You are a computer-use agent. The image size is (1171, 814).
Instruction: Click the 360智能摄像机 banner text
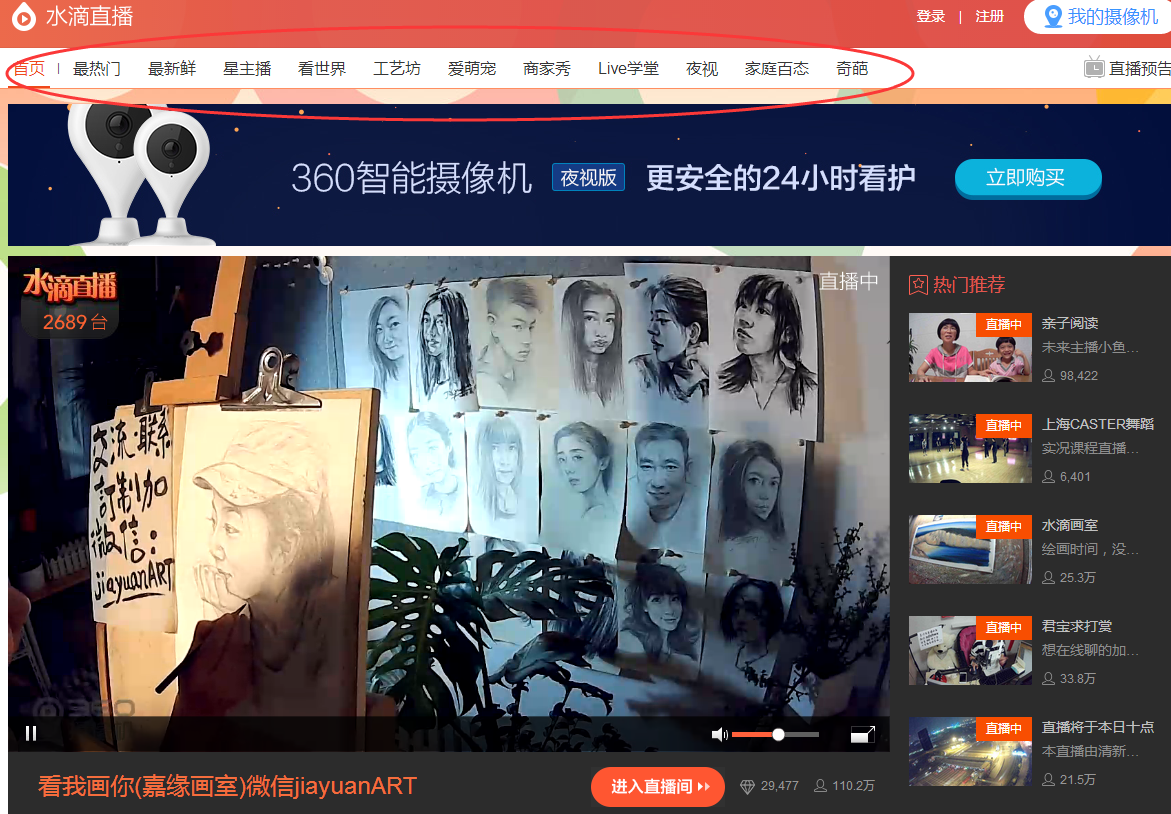click(411, 178)
